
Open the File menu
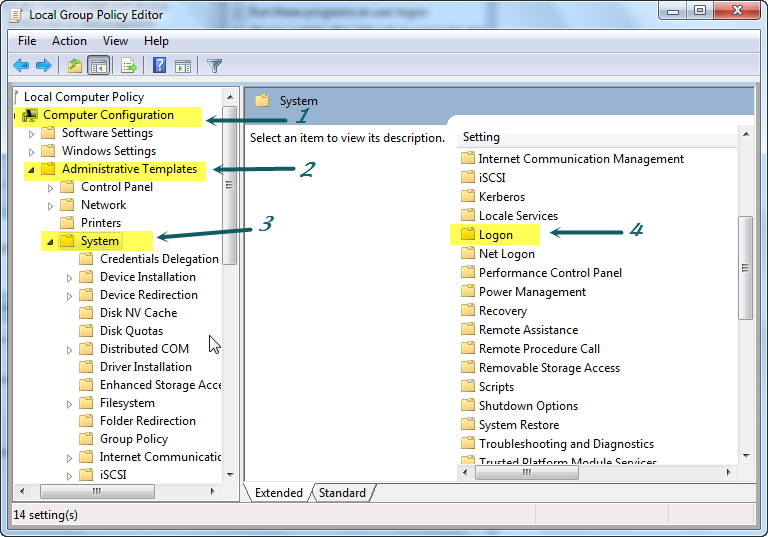[x=27, y=41]
